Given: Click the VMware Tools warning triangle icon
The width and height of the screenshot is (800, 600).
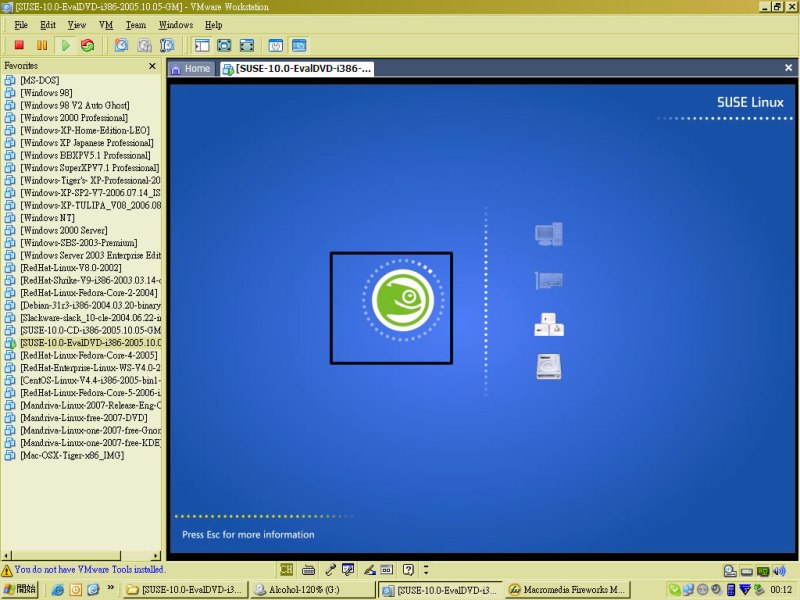Looking at the screenshot, I should click(x=7, y=570).
